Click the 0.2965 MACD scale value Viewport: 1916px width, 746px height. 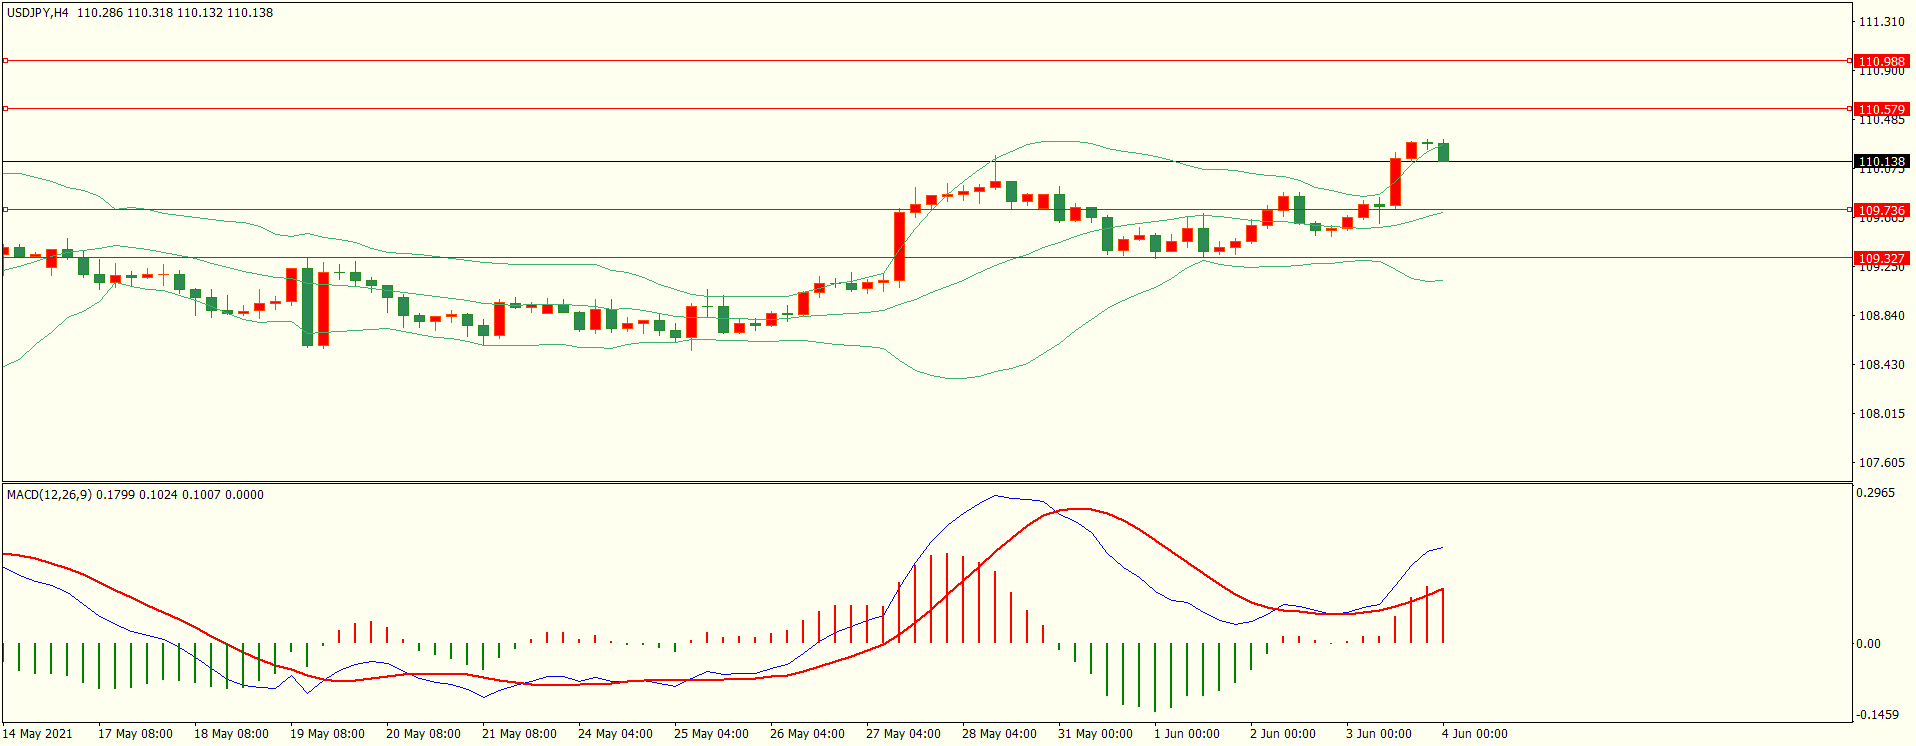(x=1875, y=493)
